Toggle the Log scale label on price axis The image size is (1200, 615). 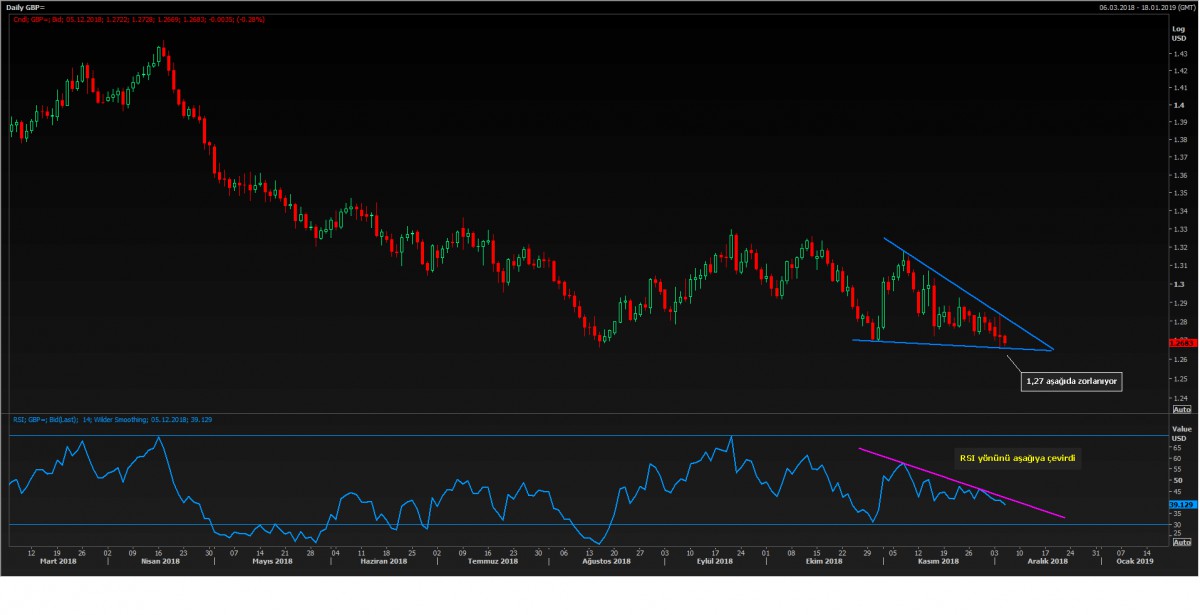coord(1178,28)
